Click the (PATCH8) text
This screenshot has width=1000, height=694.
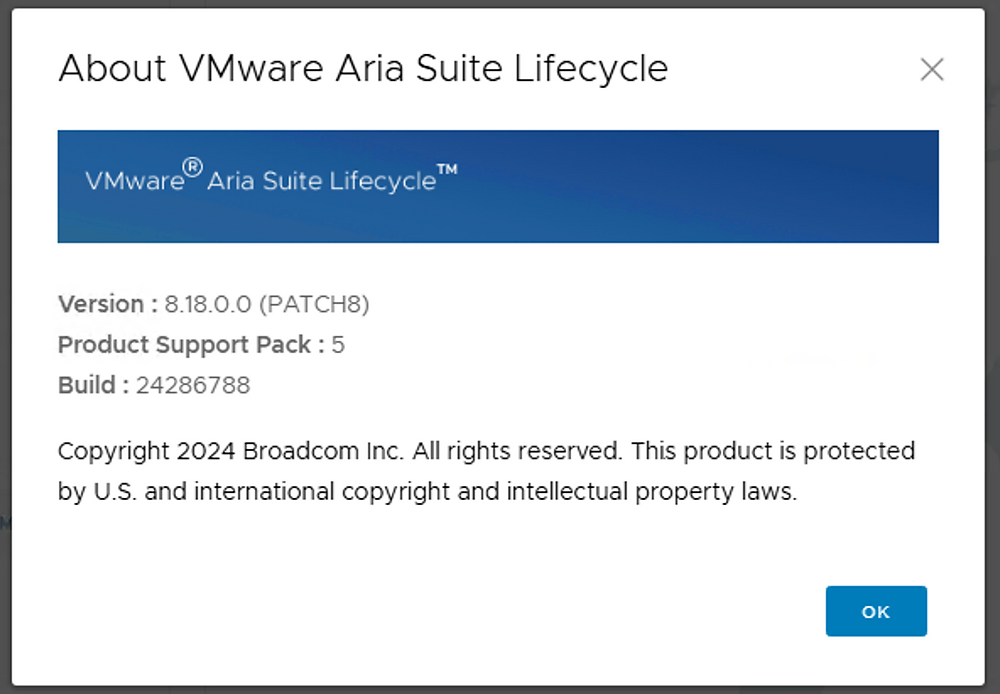(x=314, y=304)
